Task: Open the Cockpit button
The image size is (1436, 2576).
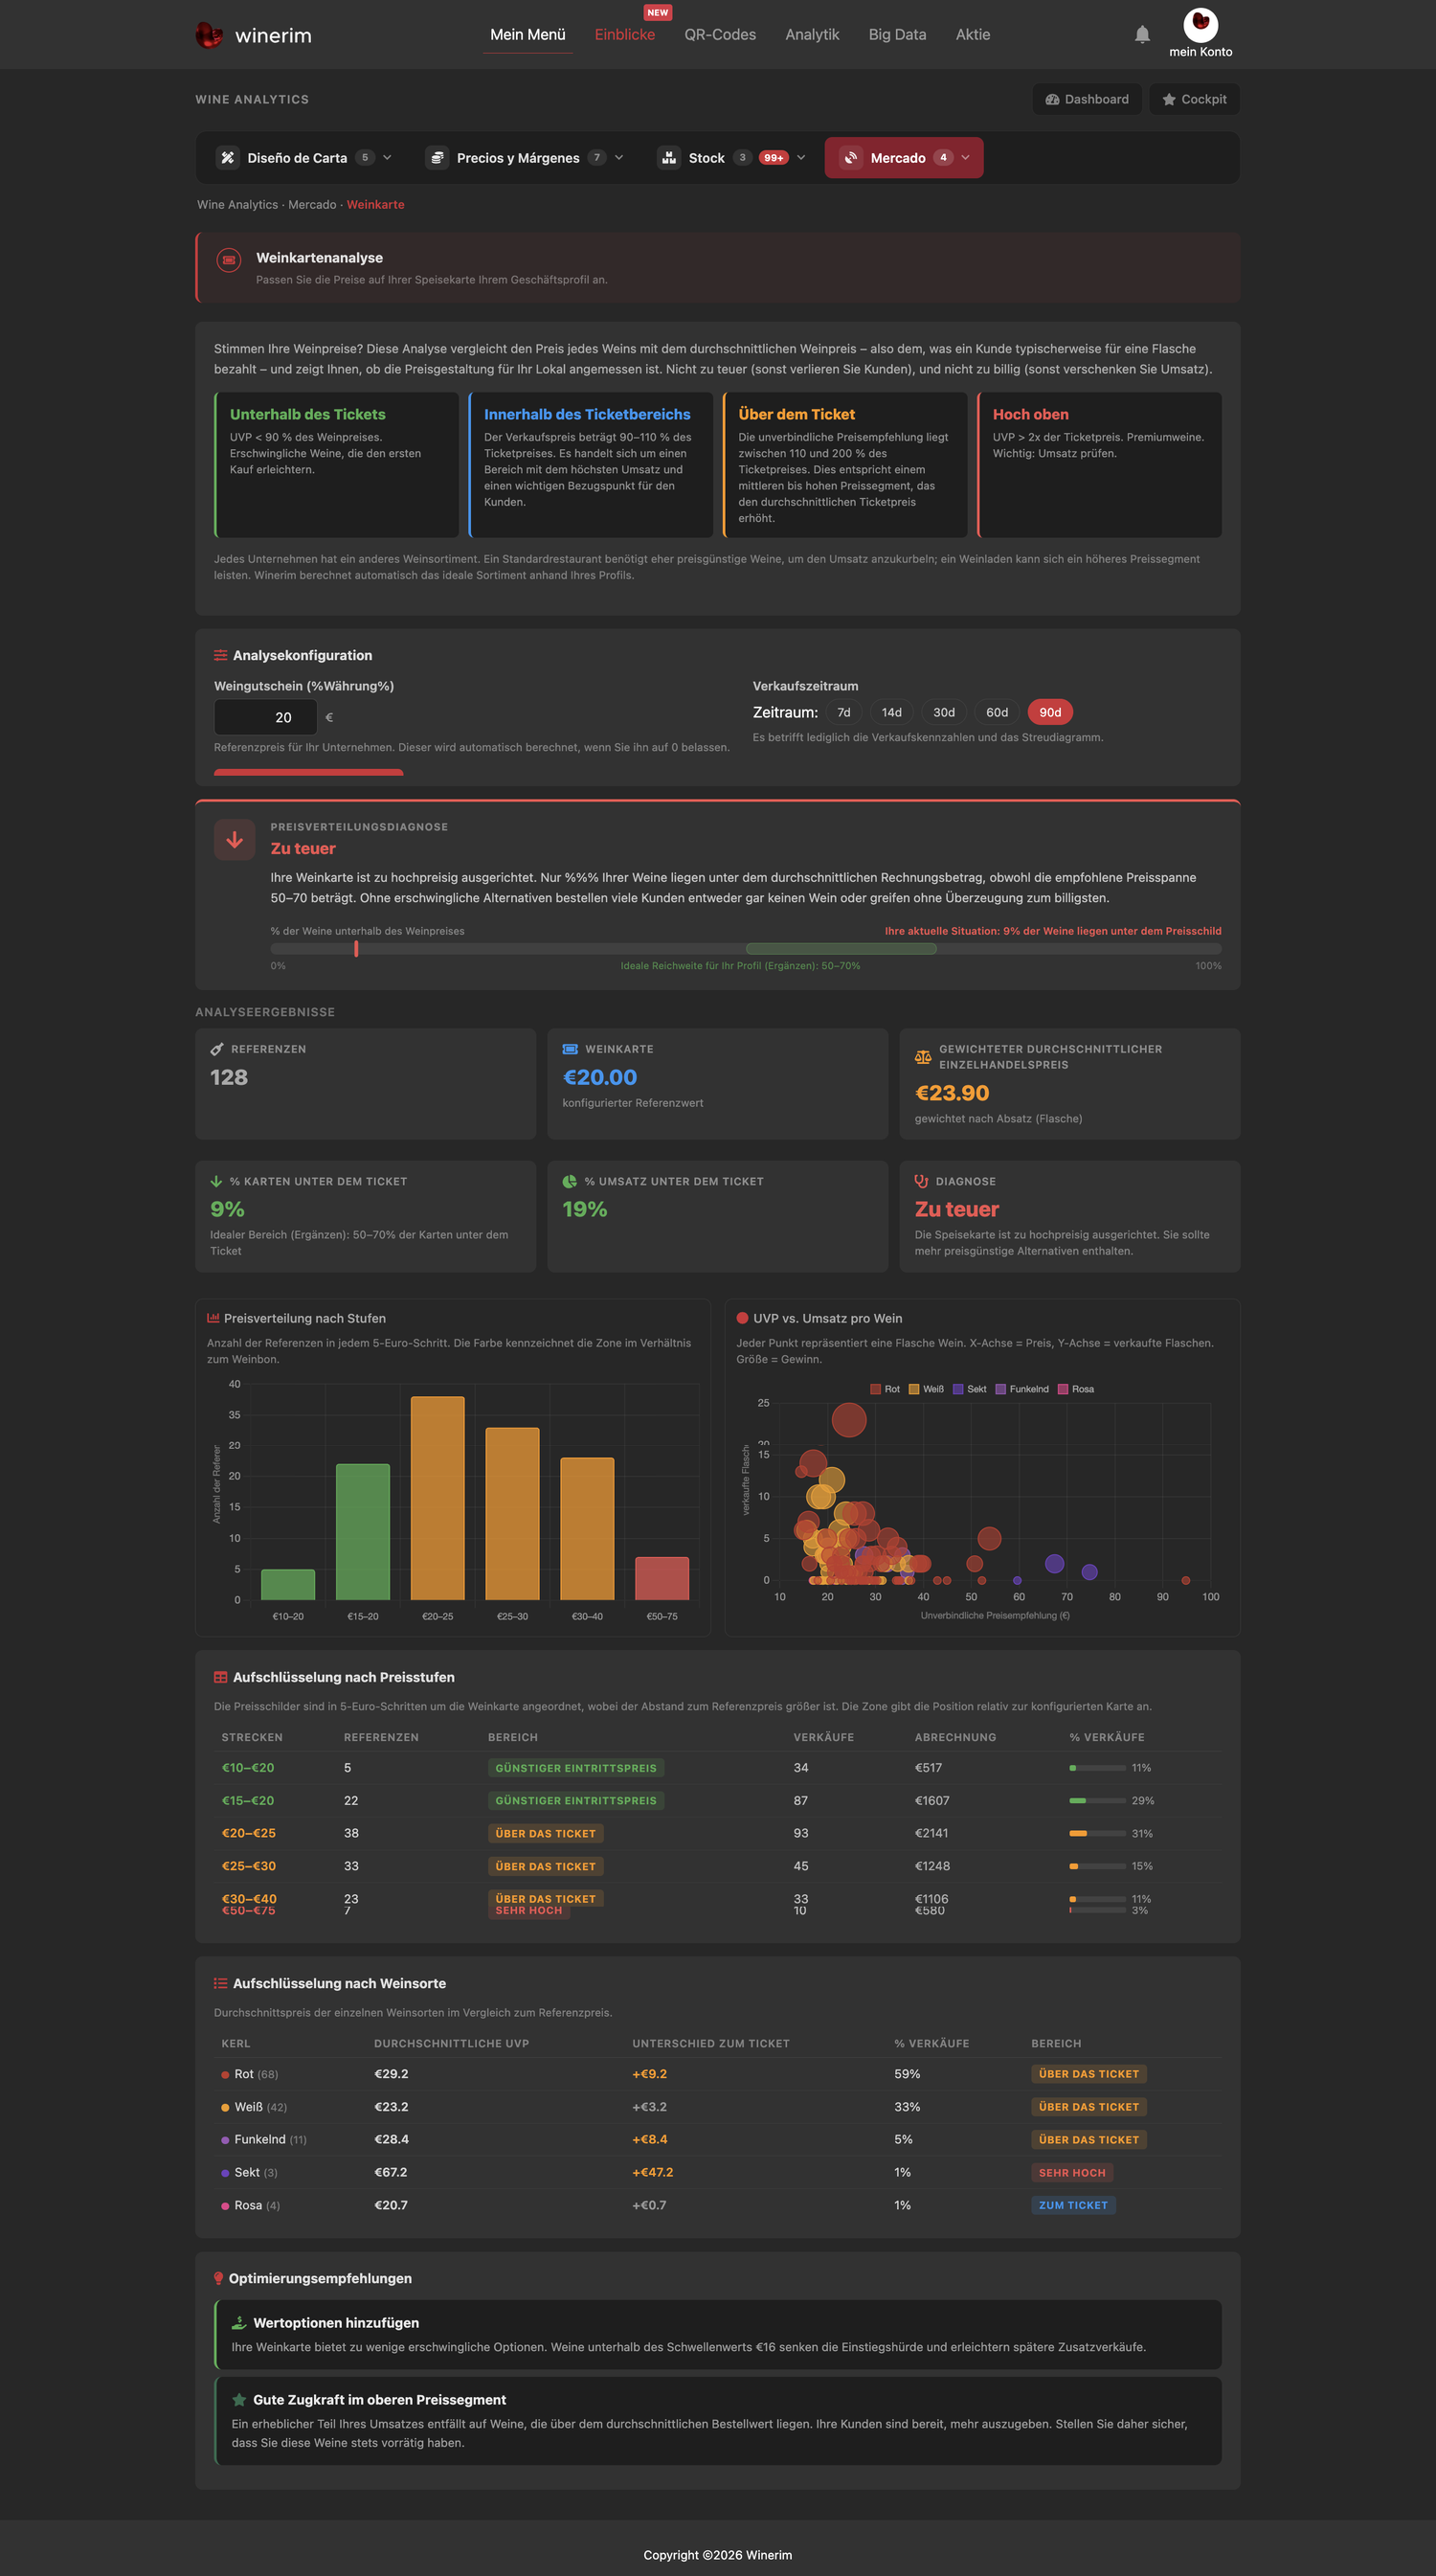Action: click(1194, 99)
